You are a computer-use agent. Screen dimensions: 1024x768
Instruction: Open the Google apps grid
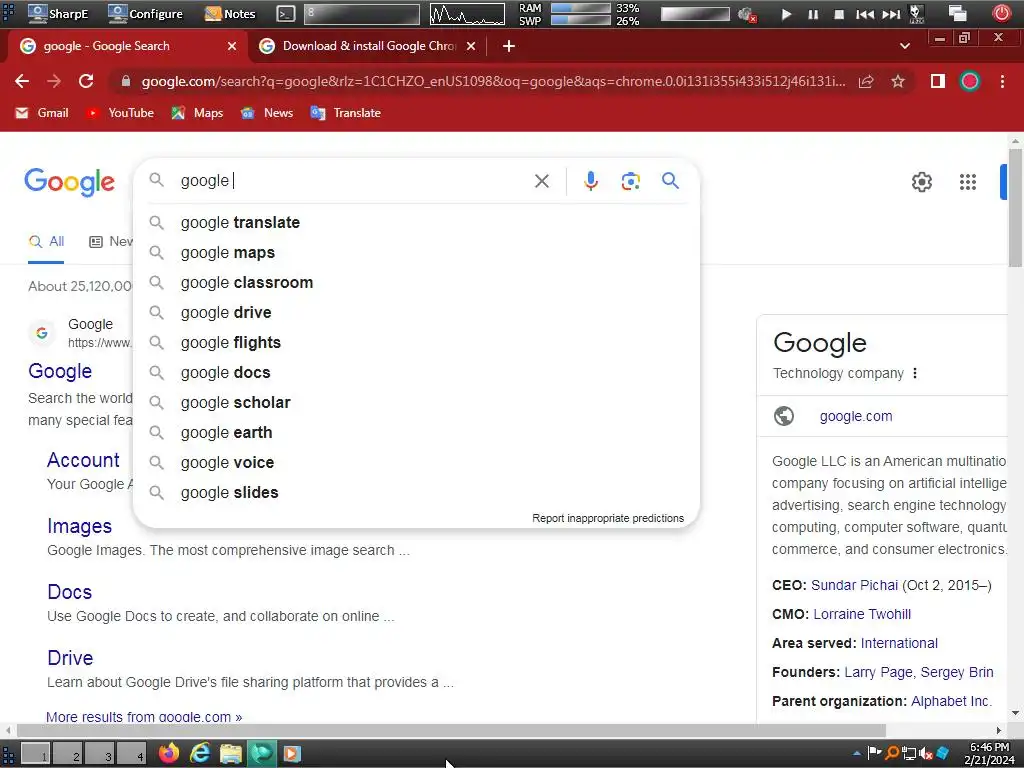(968, 182)
